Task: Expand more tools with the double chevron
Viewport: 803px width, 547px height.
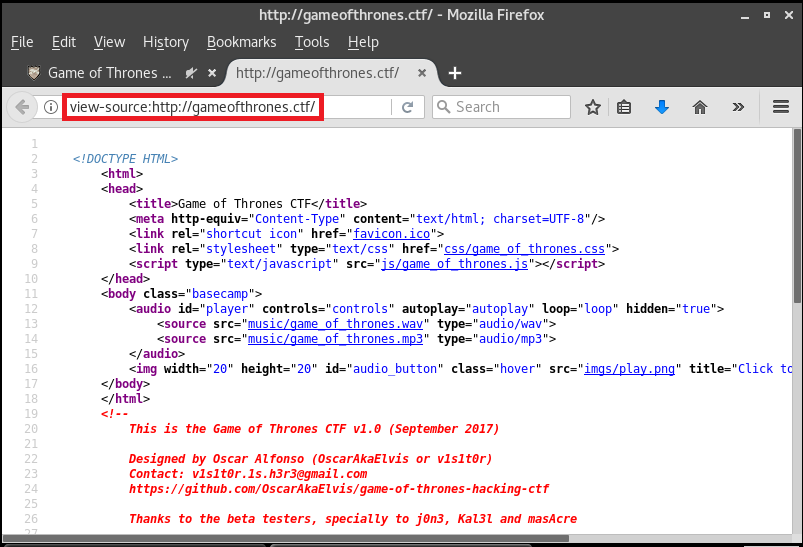Action: pos(738,107)
